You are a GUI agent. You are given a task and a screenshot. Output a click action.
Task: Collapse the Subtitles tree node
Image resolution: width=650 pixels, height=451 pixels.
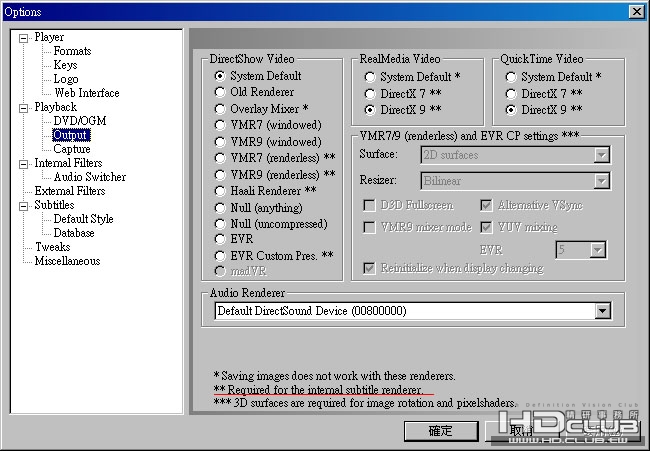coord(24,206)
